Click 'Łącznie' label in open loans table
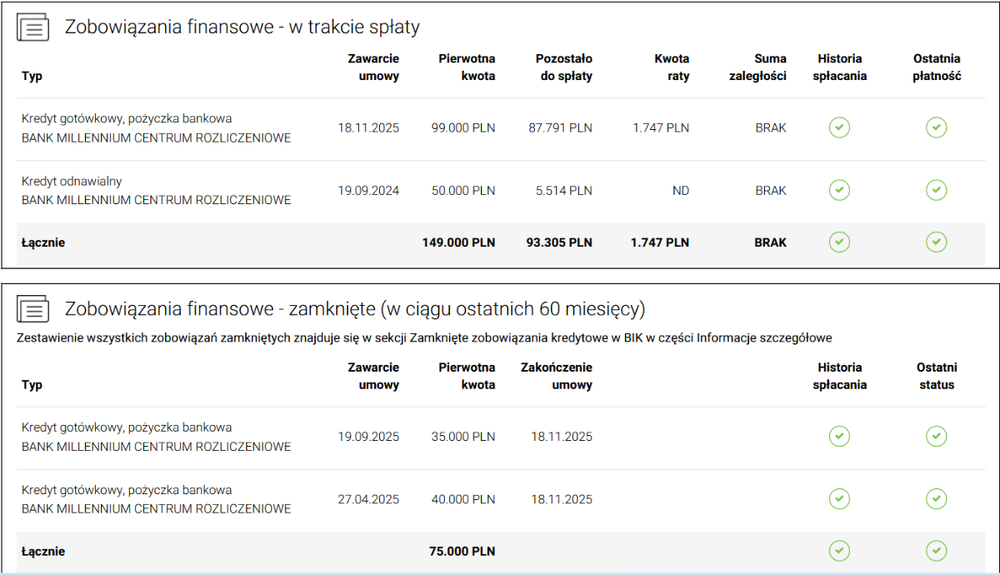Image resolution: width=1000 pixels, height=575 pixels. 43,243
